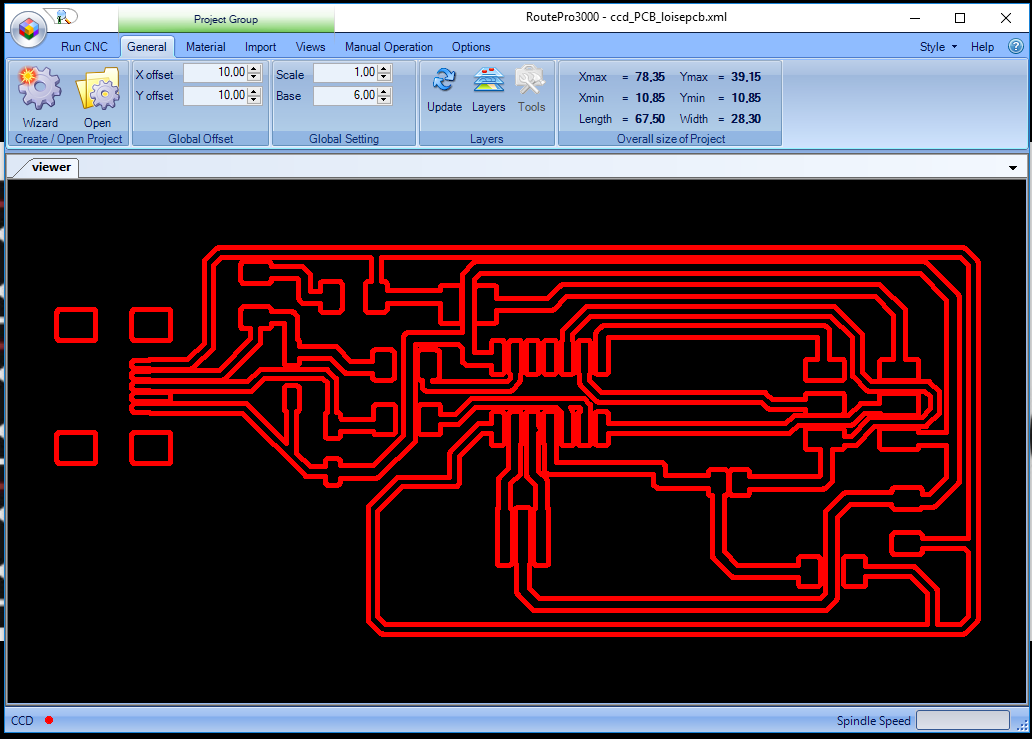
Task: Decrease the X offset value
Action: [254, 76]
